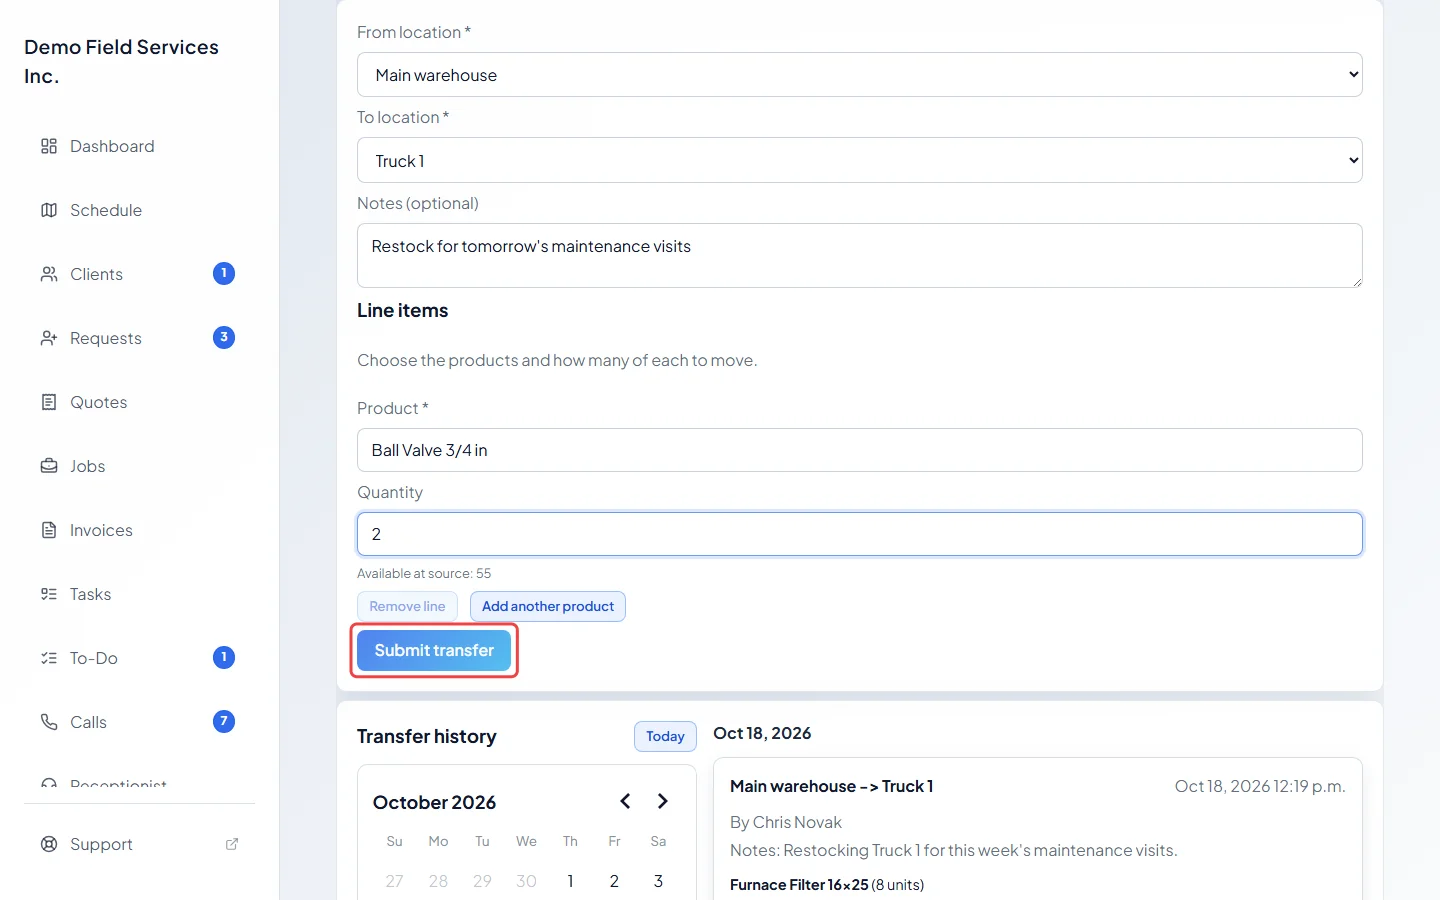Click the Demo Field Services Inc. title
This screenshot has width=1440, height=900.
tap(122, 61)
